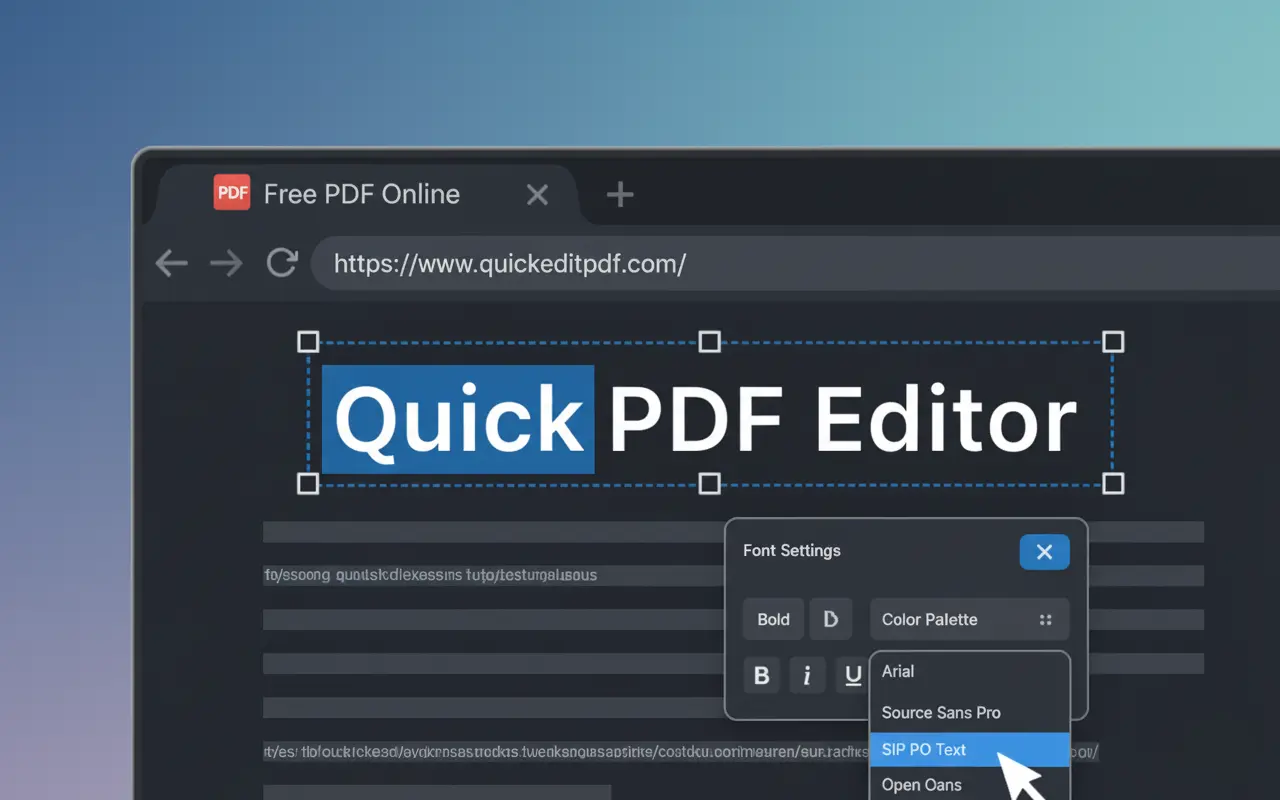Apply underline formatting in Font Settings

point(853,675)
